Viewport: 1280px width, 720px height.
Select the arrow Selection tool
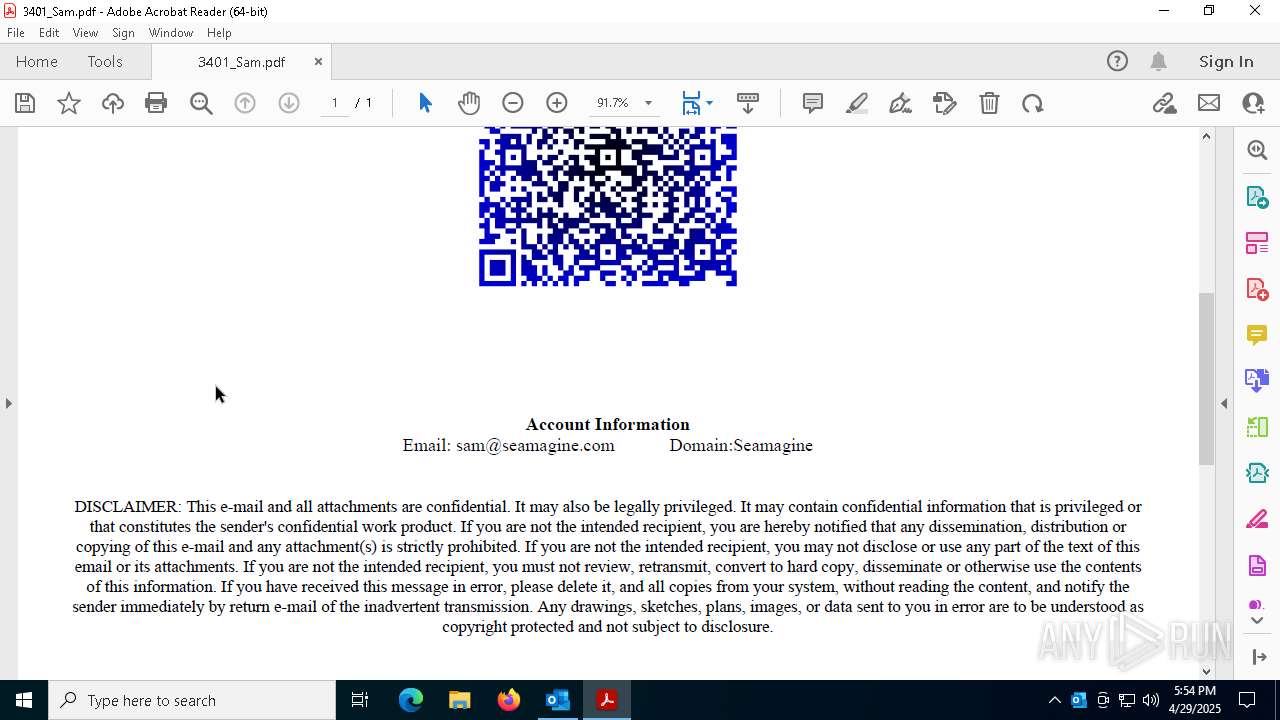point(425,103)
